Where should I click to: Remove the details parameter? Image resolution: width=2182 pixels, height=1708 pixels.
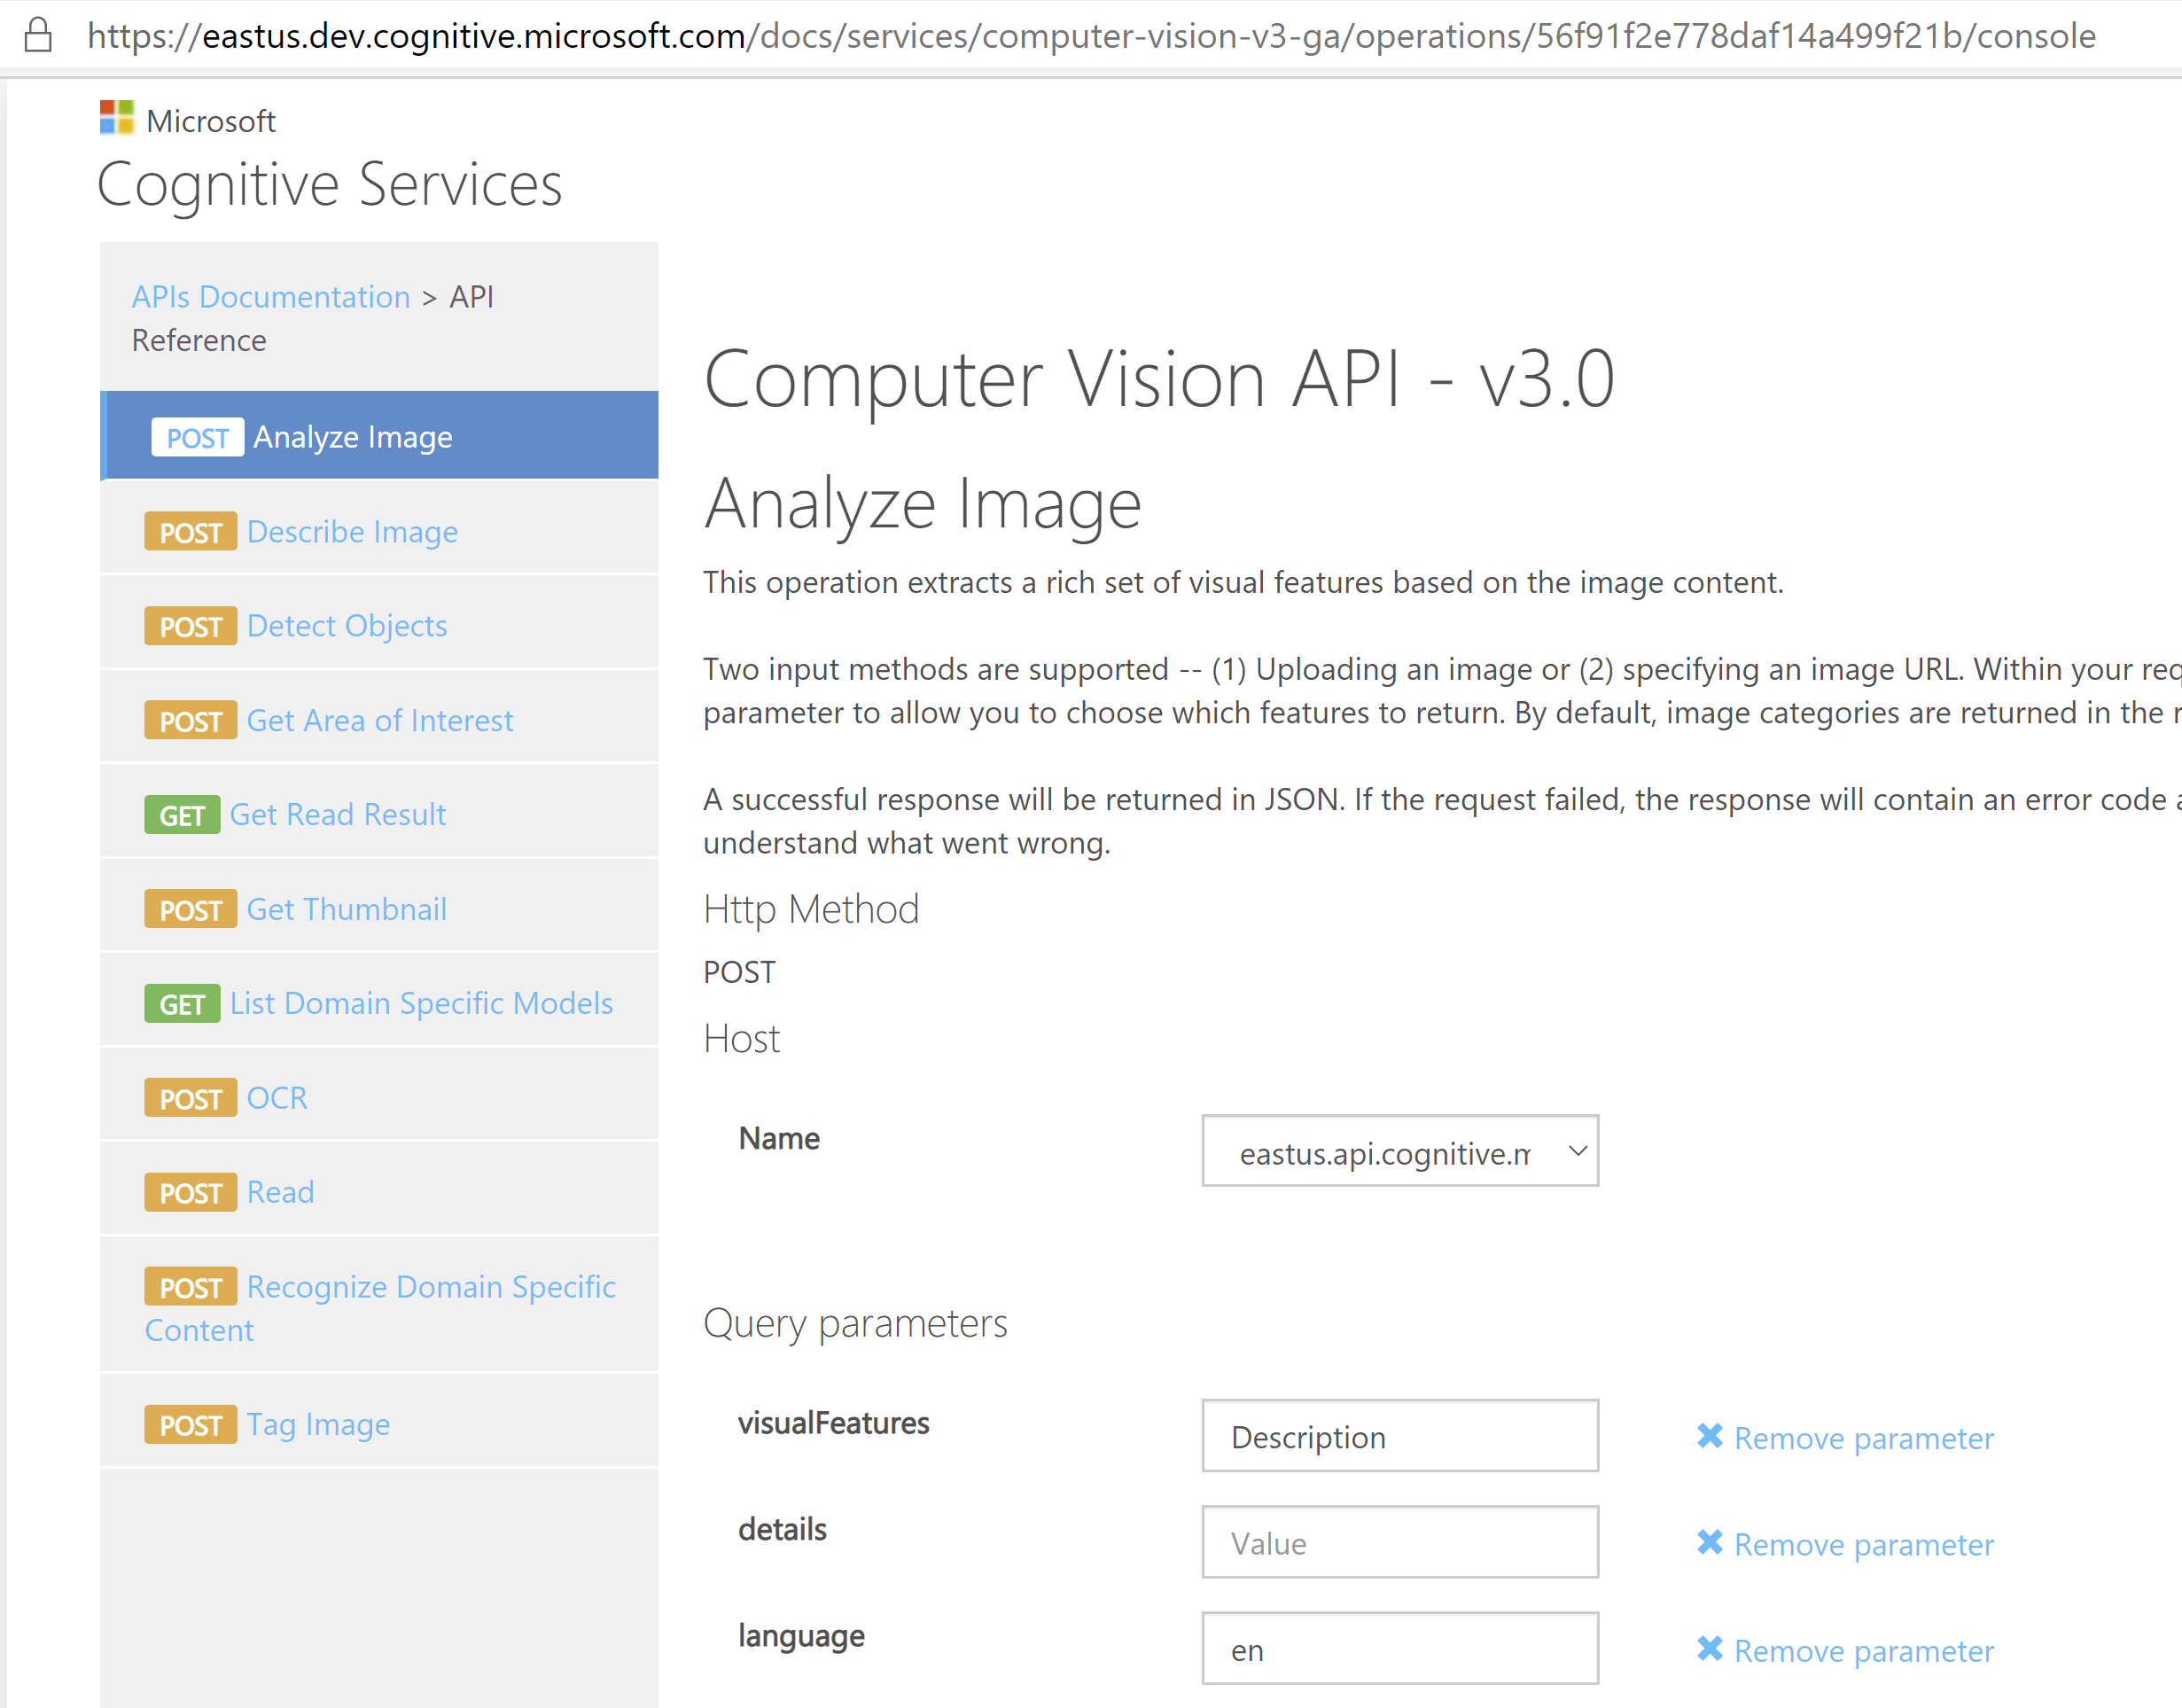(1845, 1544)
